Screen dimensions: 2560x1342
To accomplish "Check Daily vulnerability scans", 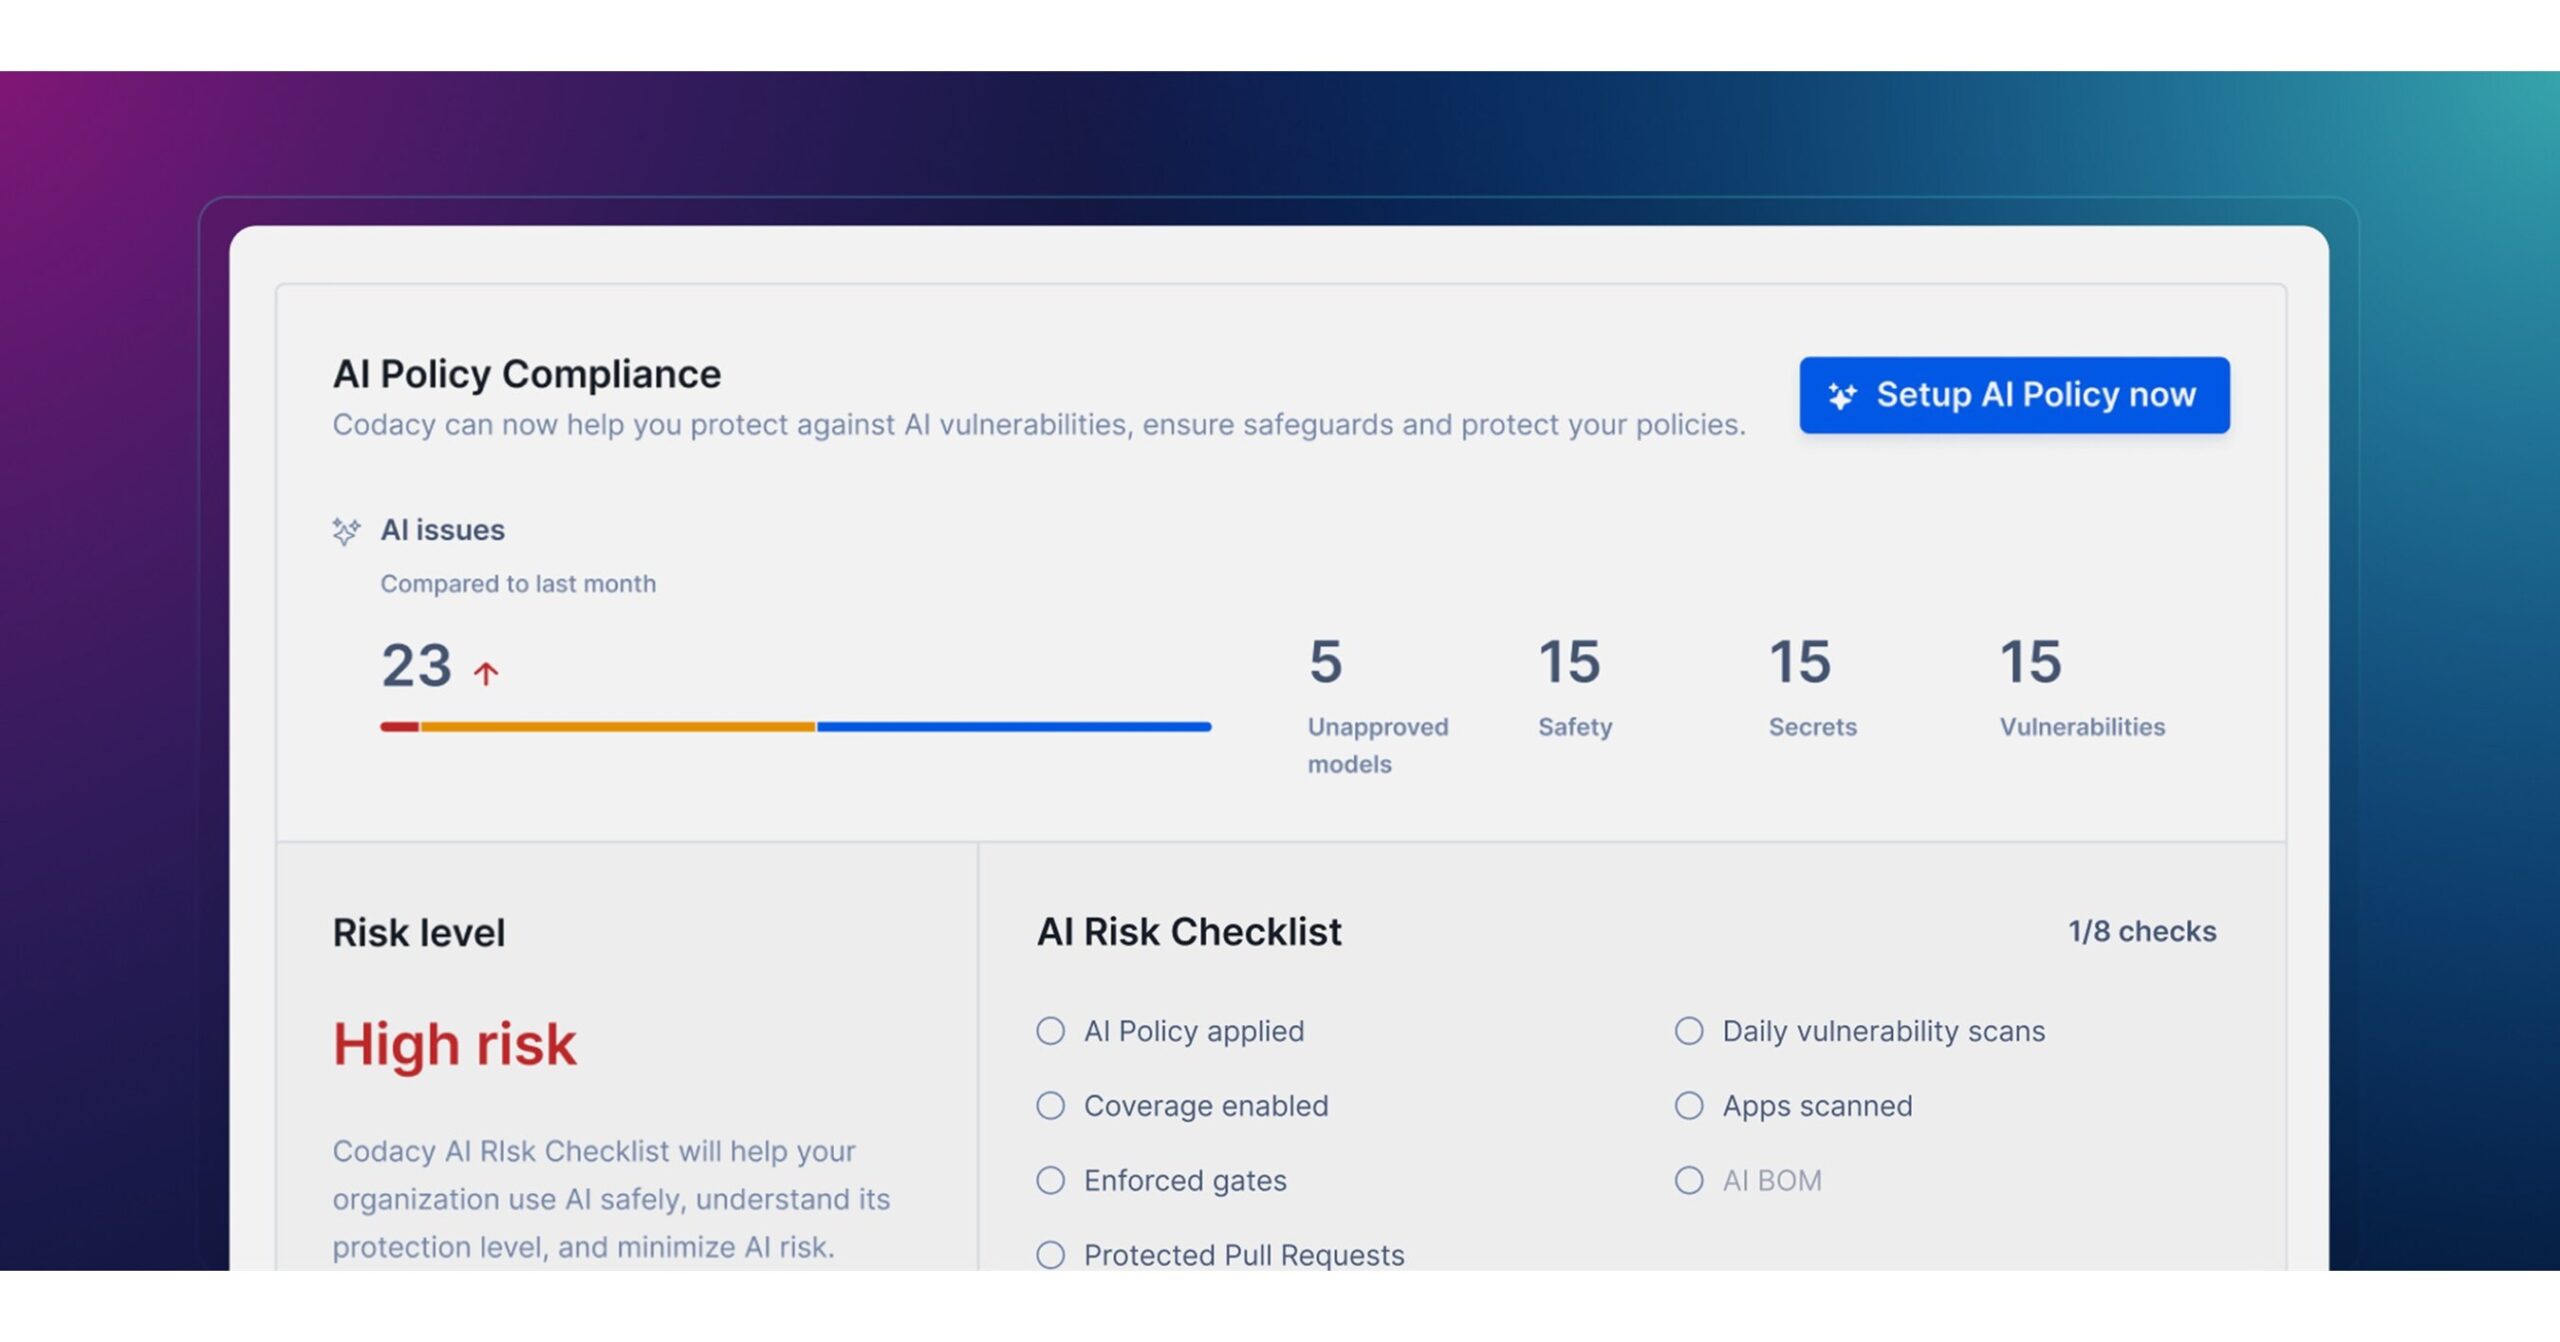I will (x=1690, y=1032).
